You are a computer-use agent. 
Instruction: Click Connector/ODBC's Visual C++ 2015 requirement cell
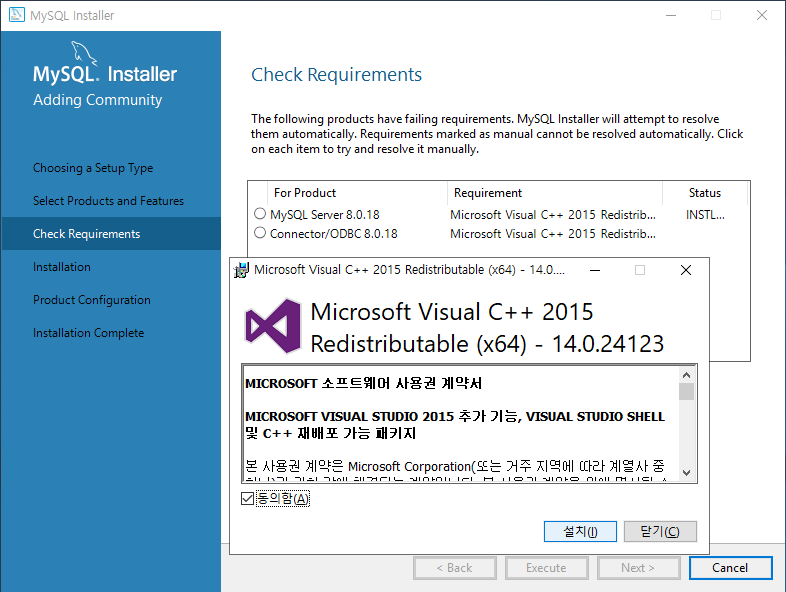pos(553,234)
